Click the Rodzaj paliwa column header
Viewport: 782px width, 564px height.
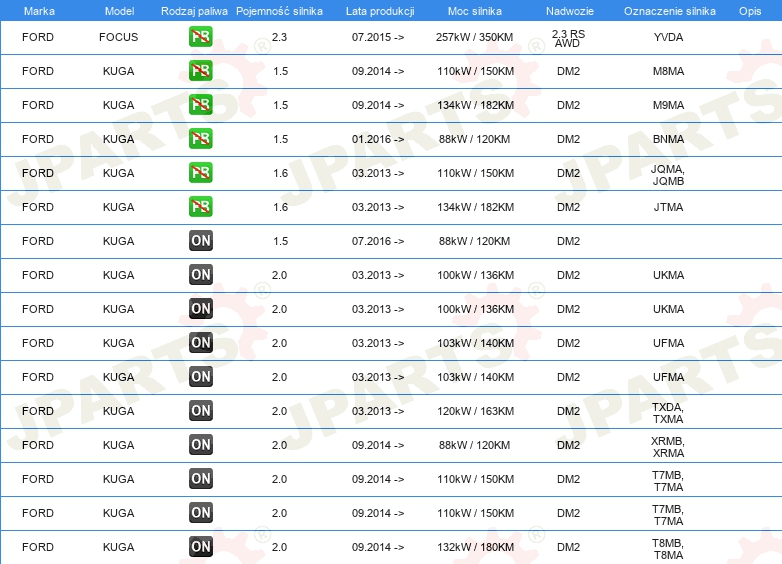[194, 11]
